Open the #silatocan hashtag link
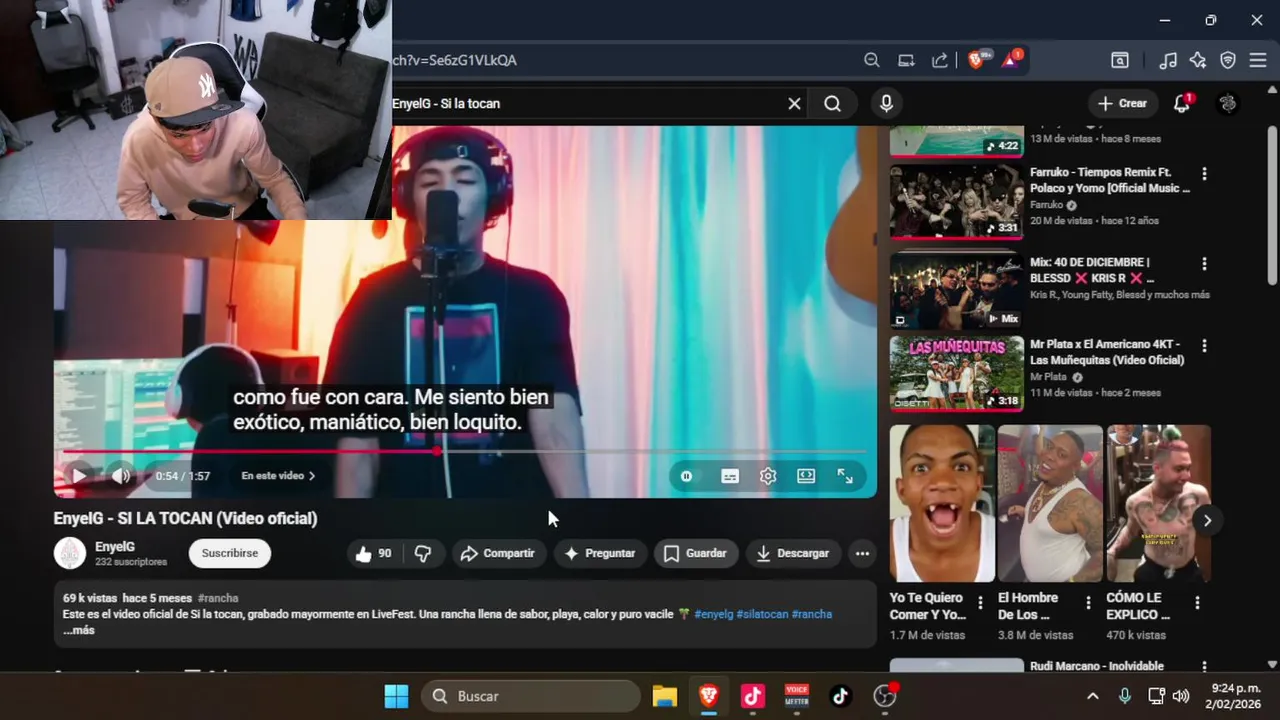1280x720 pixels. pyautogui.click(x=762, y=614)
